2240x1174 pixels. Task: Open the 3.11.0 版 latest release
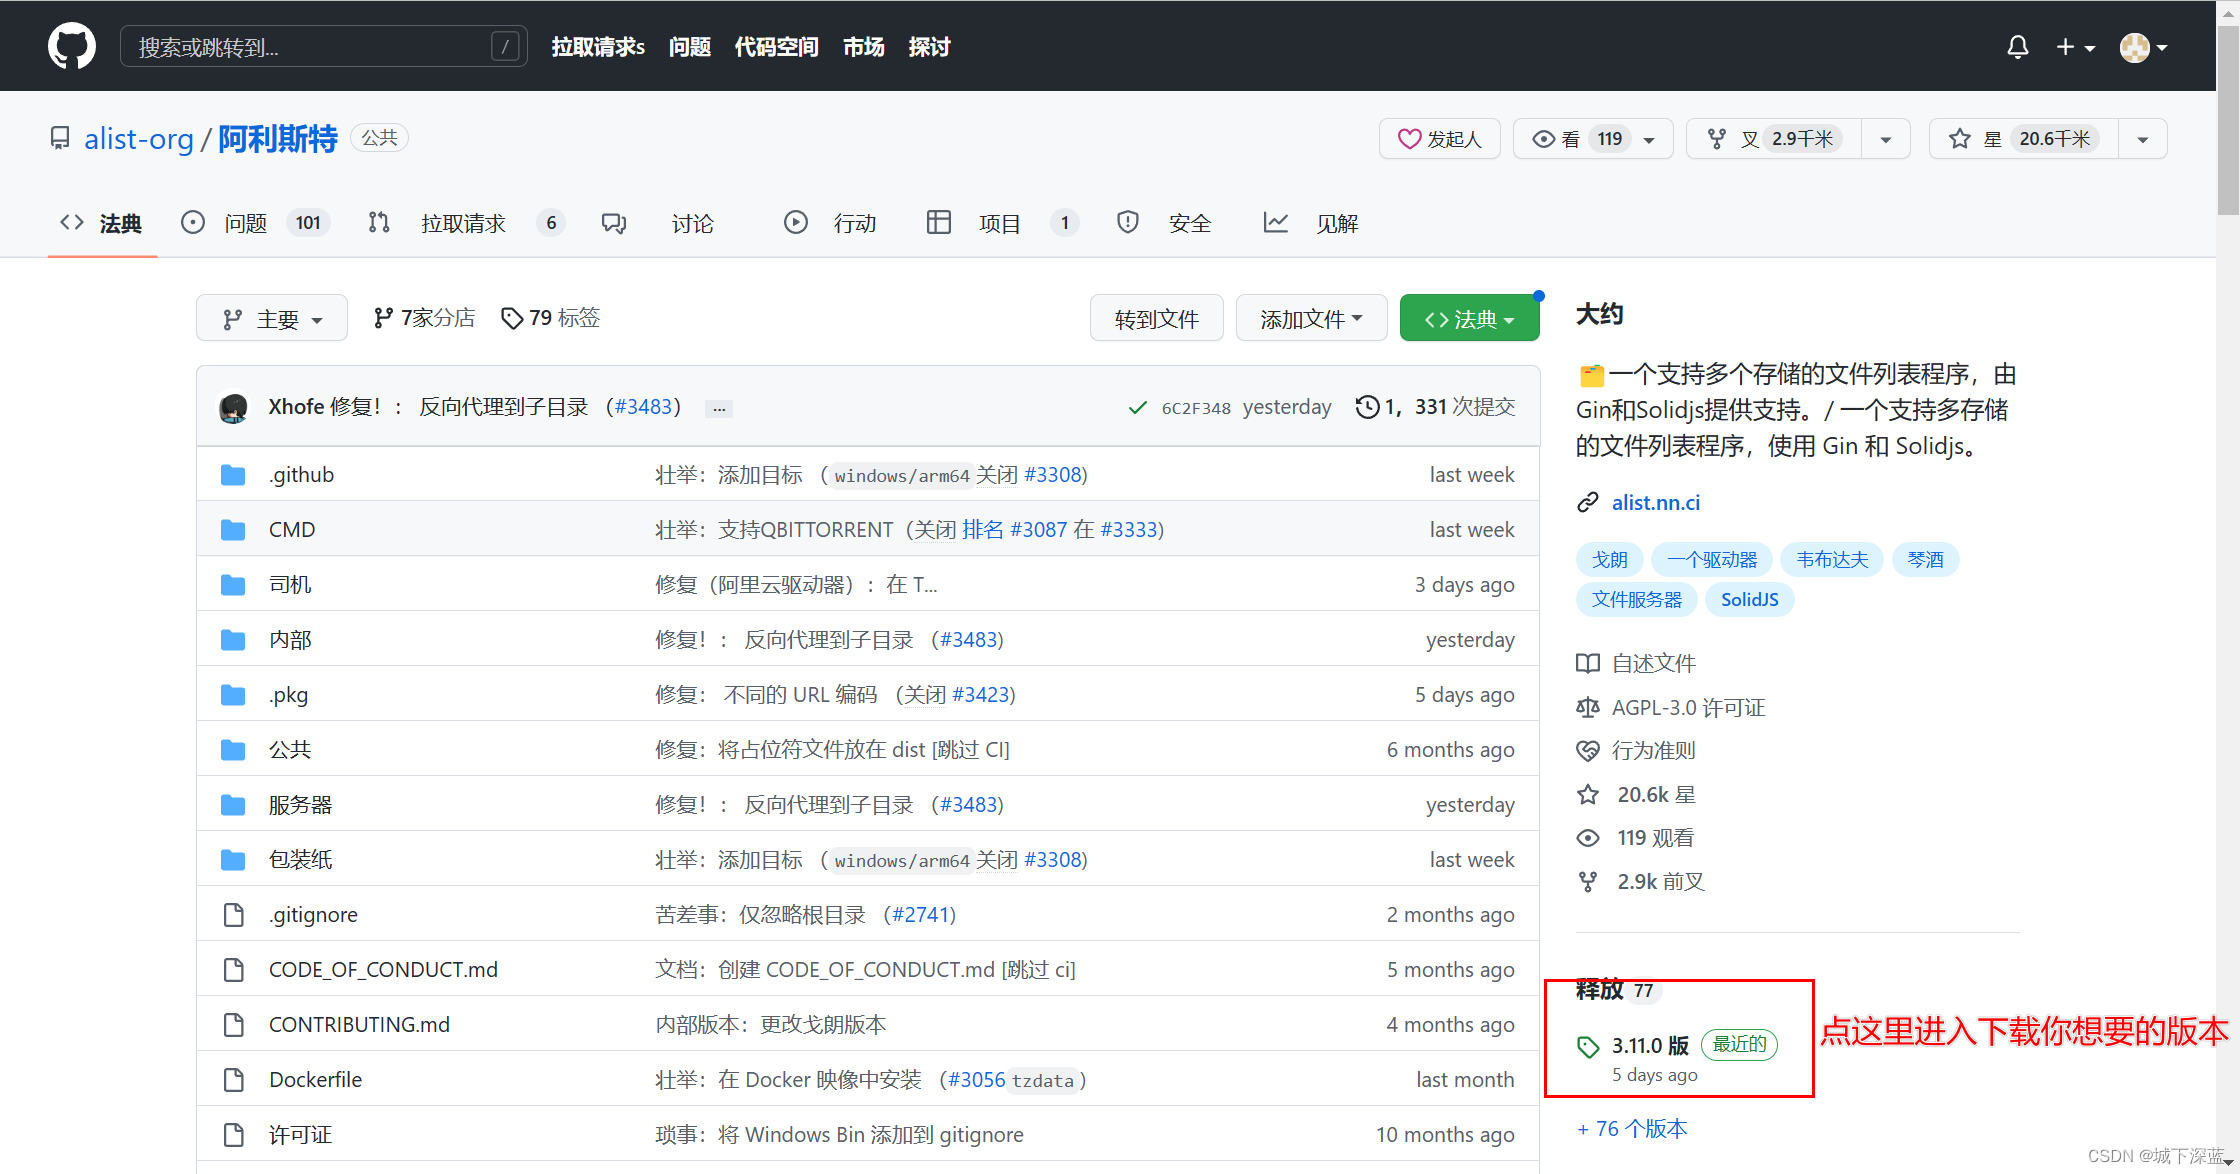[1650, 1045]
